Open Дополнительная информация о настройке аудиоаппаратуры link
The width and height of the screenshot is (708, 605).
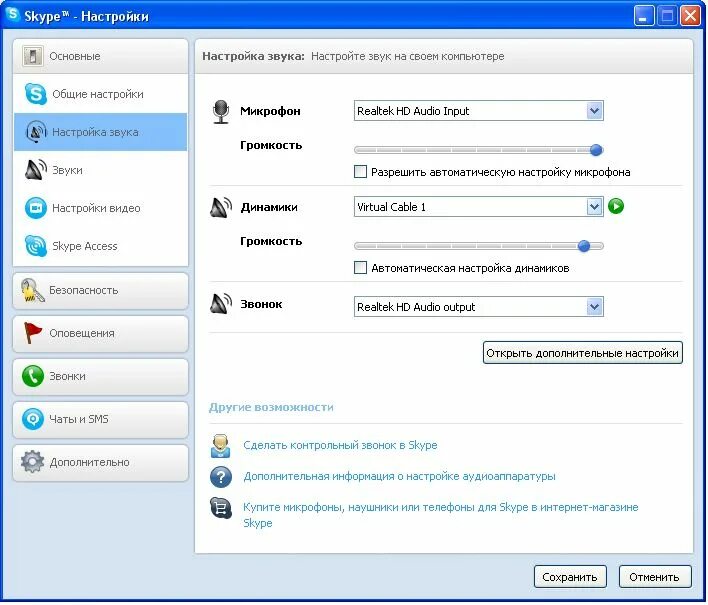[x=399, y=476]
